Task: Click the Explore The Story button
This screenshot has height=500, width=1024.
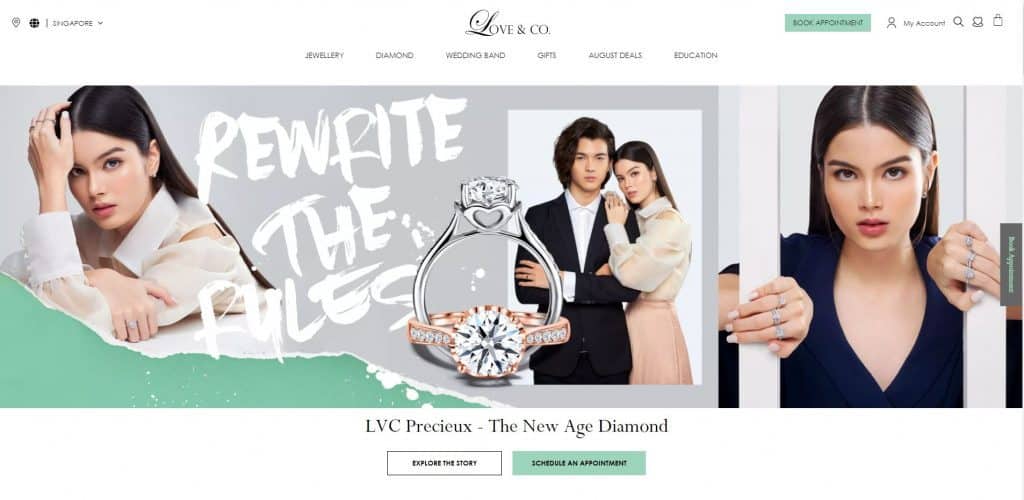Action: pyautogui.click(x=444, y=463)
